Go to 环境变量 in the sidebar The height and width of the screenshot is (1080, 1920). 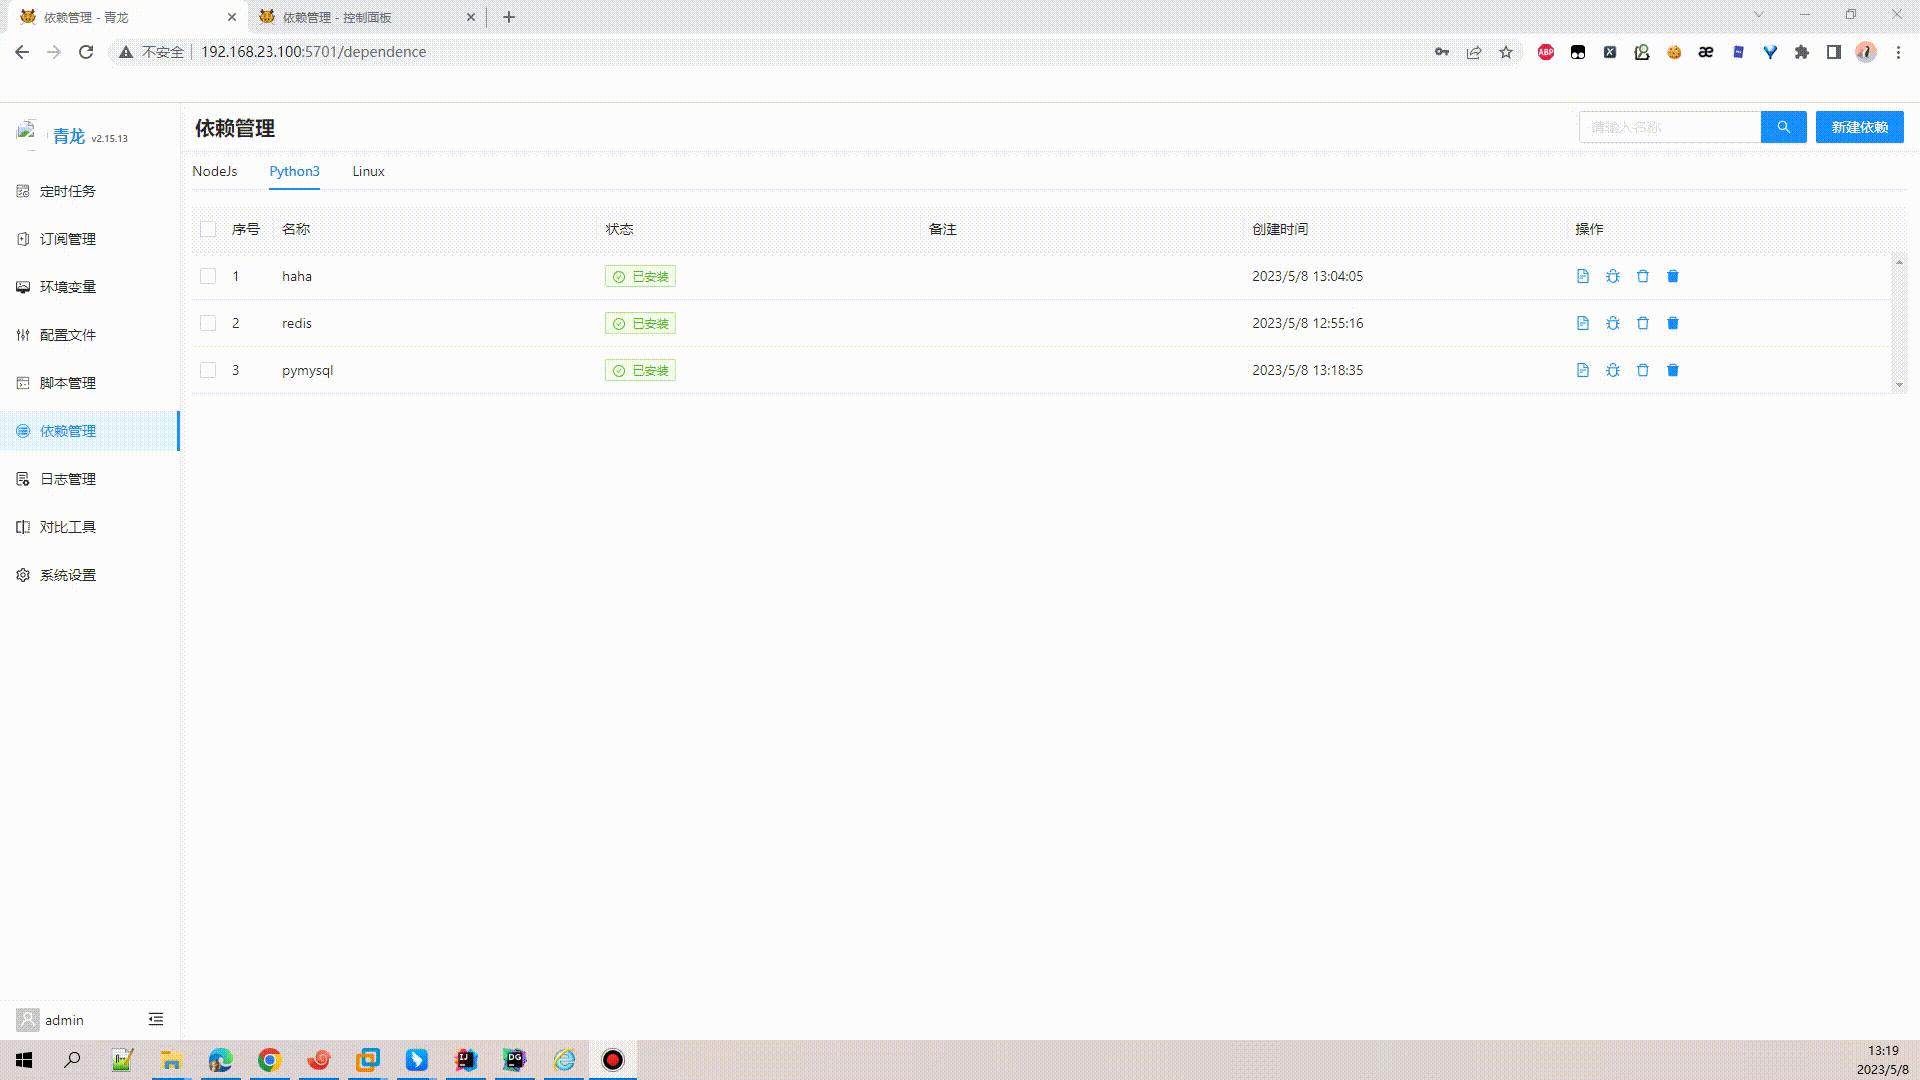pos(90,287)
